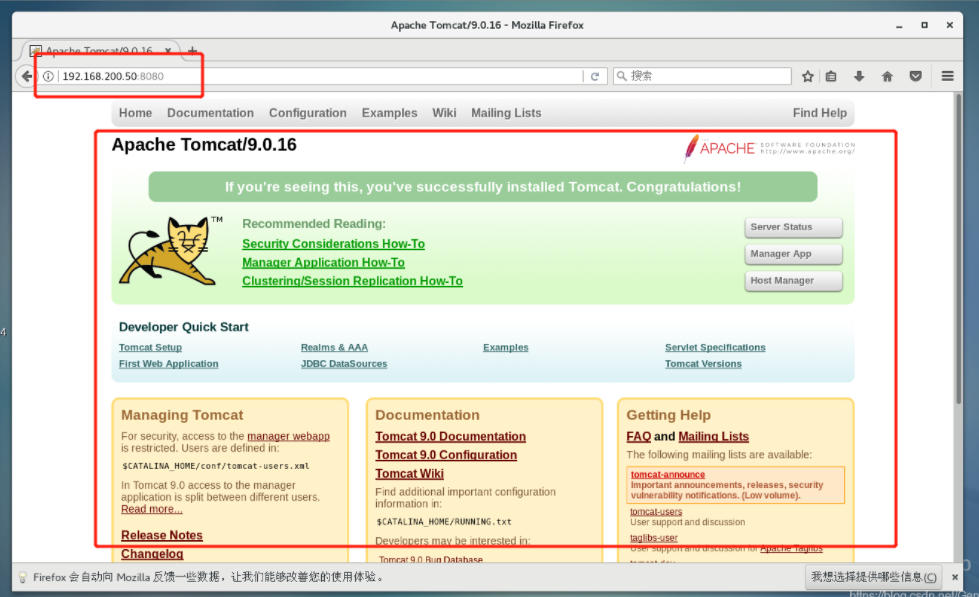This screenshot has width=979, height=597.
Task: Bookmark this page with the star icon
Action: pos(807,76)
